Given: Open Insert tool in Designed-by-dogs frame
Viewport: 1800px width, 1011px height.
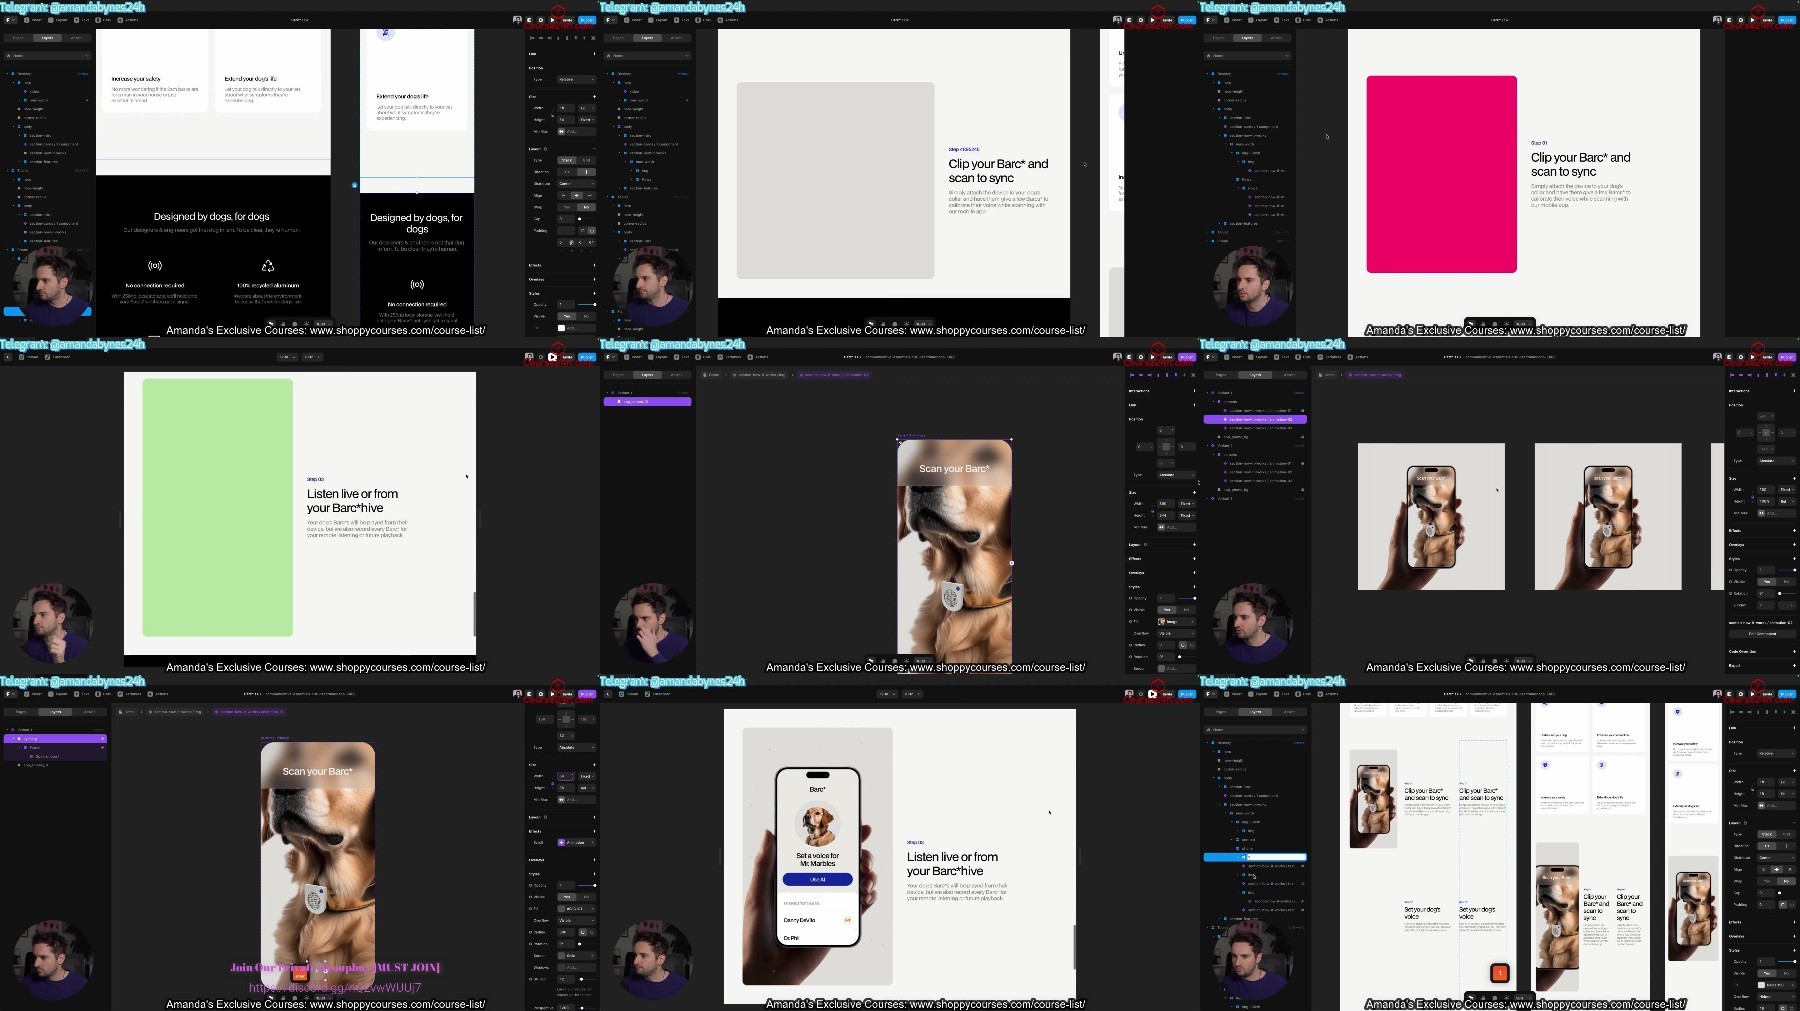Looking at the screenshot, I should pyautogui.click(x=33, y=20).
